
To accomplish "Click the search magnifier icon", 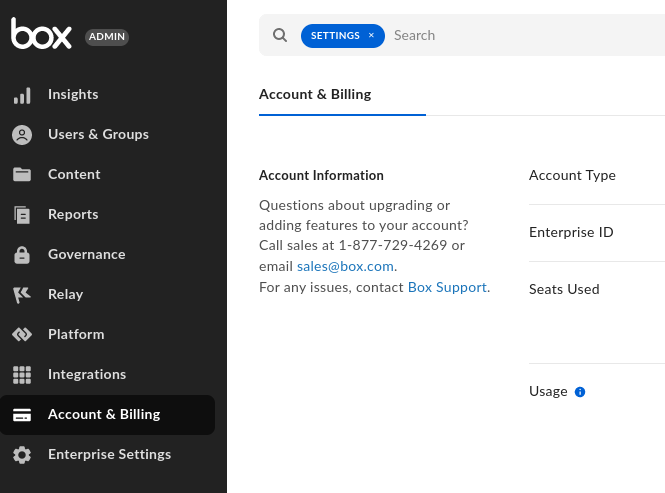I will [x=280, y=35].
